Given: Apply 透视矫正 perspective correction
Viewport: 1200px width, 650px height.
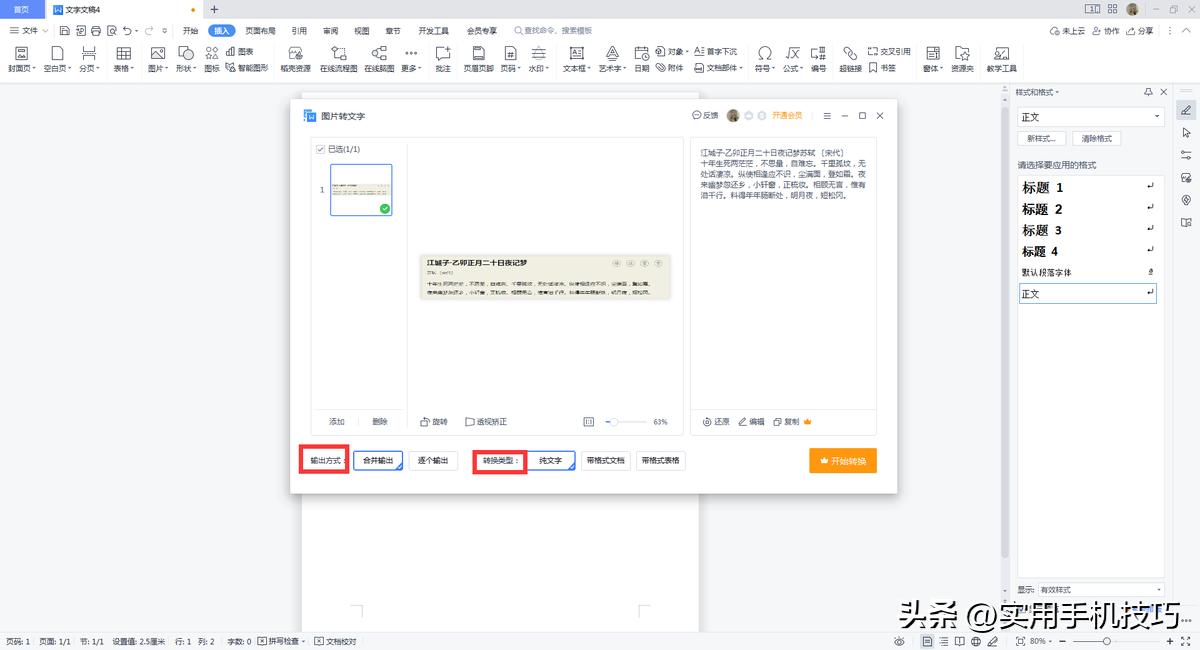Looking at the screenshot, I should tap(485, 422).
